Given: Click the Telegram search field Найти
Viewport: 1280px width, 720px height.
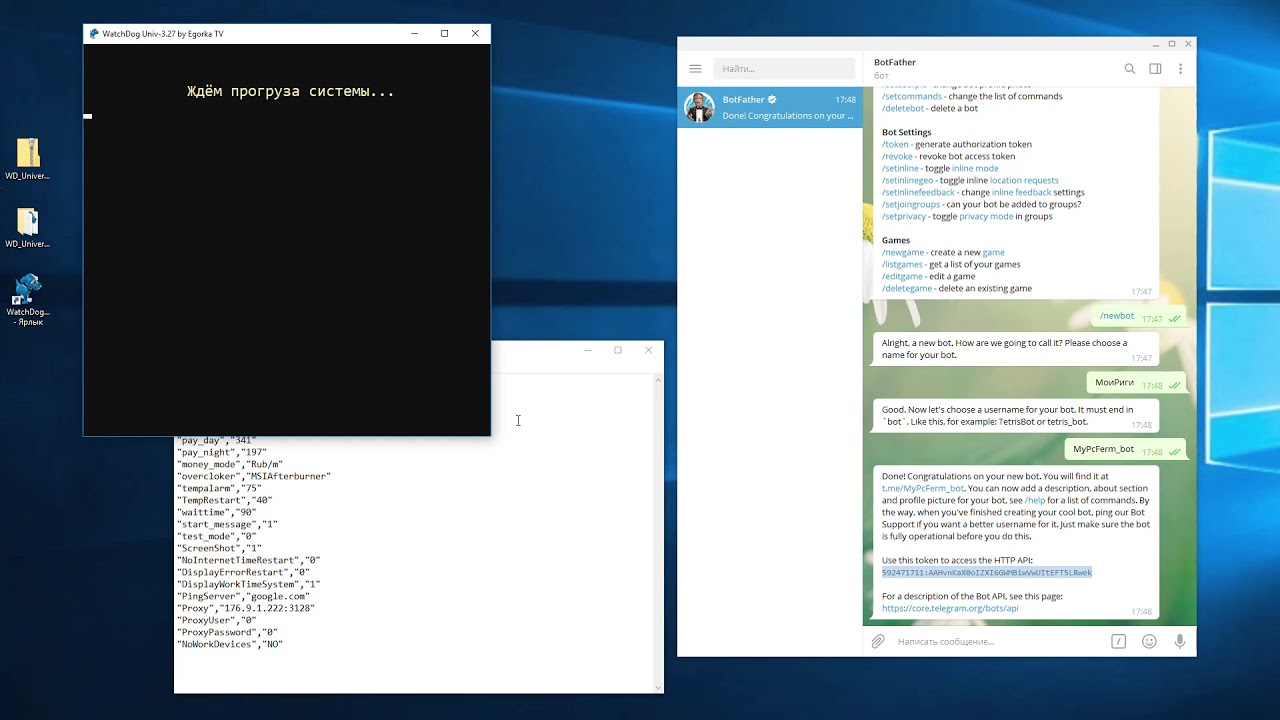Looking at the screenshot, I should (784, 69).
